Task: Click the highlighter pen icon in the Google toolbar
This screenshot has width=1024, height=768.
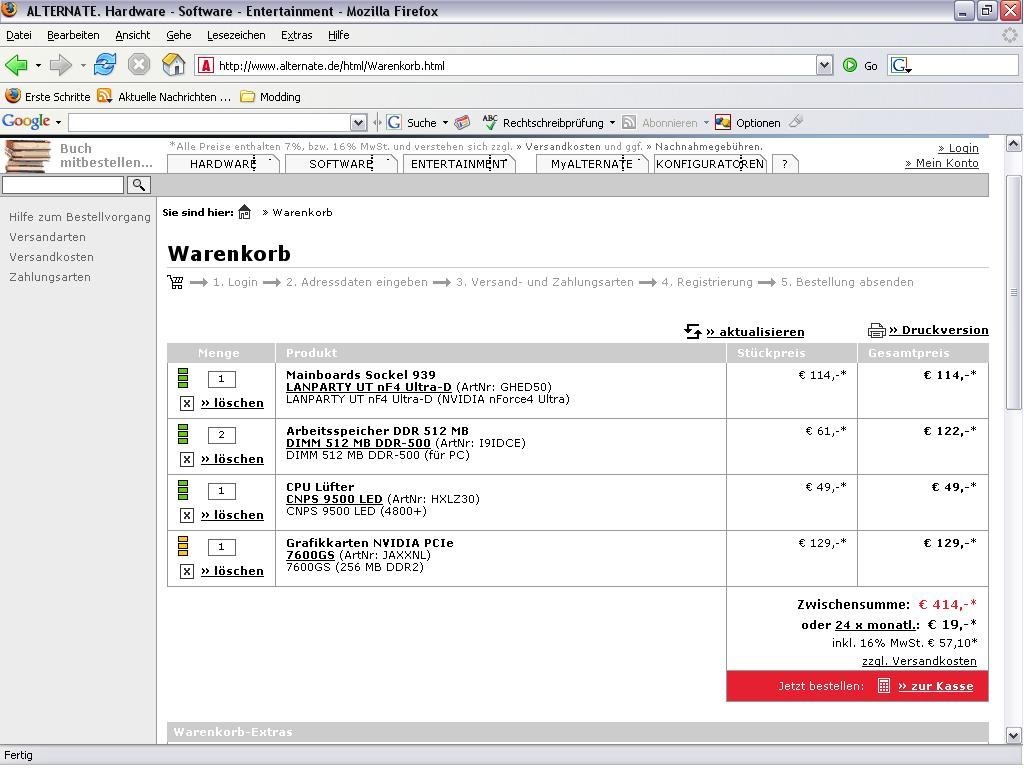Action: click(x=795, y=121)
